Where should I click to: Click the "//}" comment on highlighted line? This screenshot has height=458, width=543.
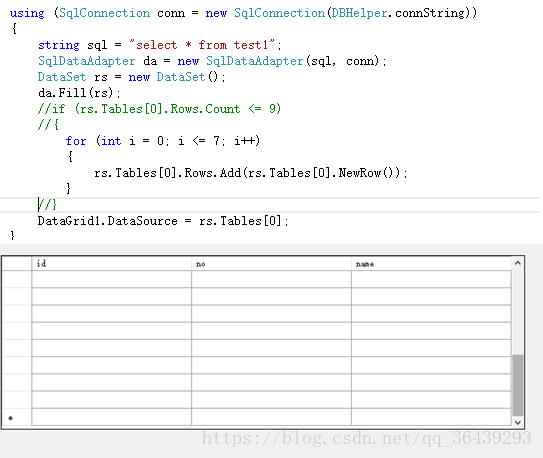pos(47,205)
